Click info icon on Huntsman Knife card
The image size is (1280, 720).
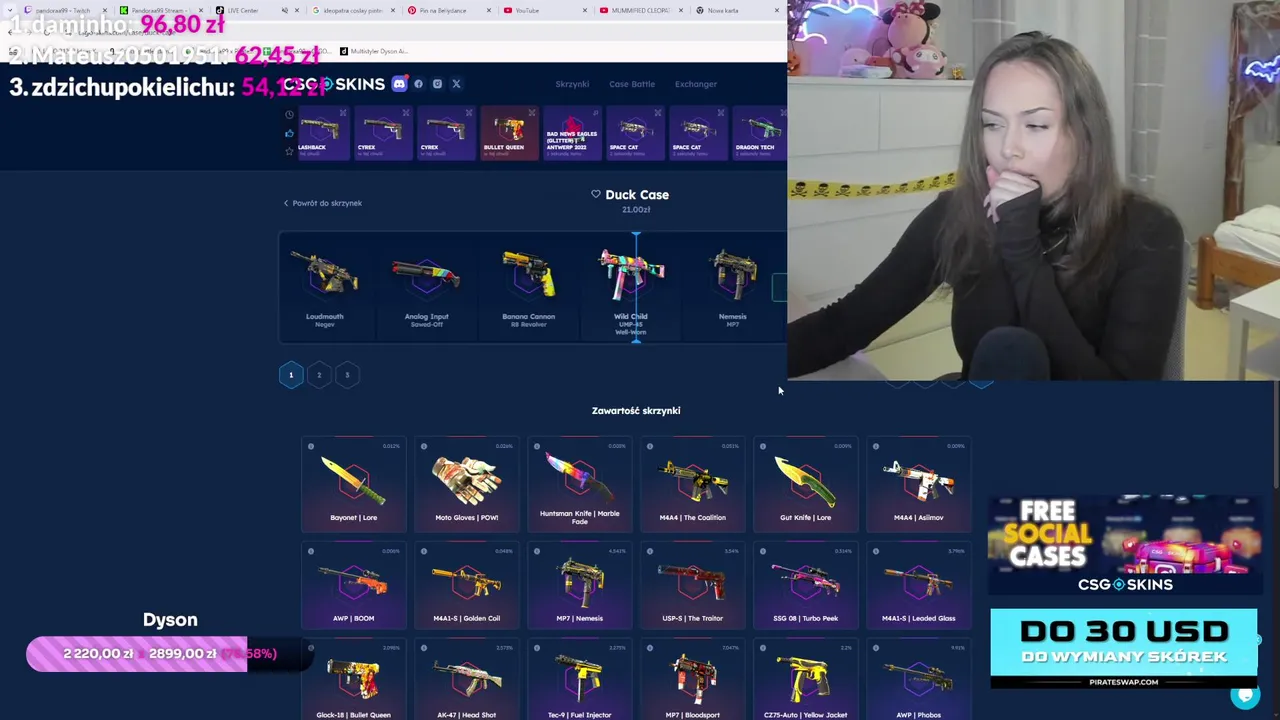(537, 446)
